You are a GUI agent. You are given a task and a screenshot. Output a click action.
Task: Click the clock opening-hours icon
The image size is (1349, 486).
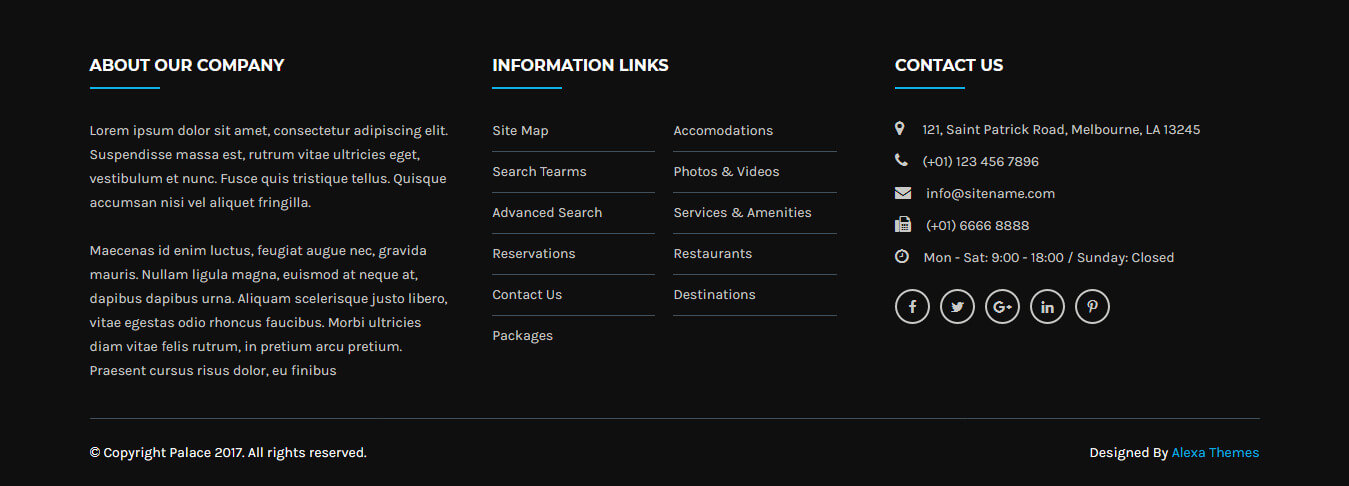[x=902, y=257]
